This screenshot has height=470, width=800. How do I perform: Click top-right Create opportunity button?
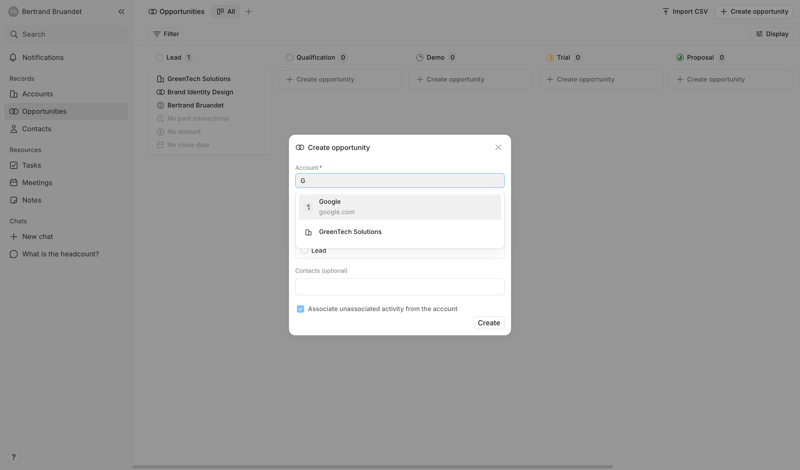[754, 11]
